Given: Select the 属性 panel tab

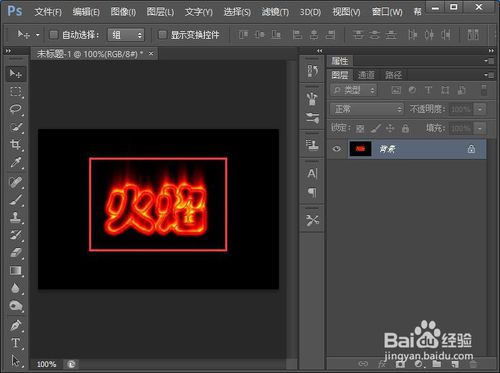Looking at the screenshot, I should pos(340,61).
